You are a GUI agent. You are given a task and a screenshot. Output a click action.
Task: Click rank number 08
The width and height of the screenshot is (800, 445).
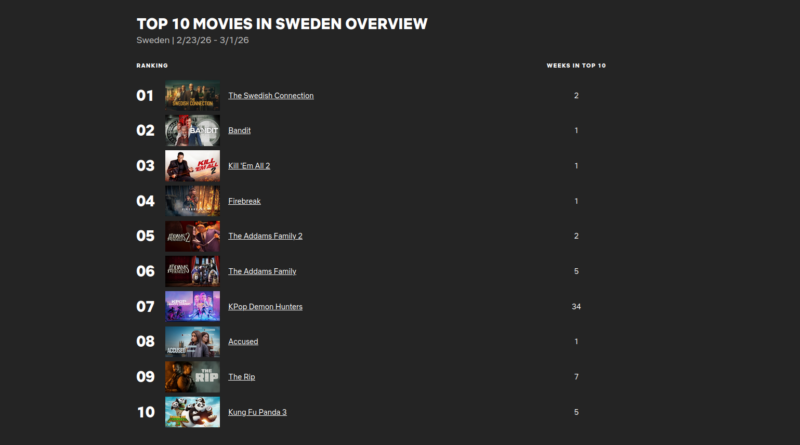145,341
